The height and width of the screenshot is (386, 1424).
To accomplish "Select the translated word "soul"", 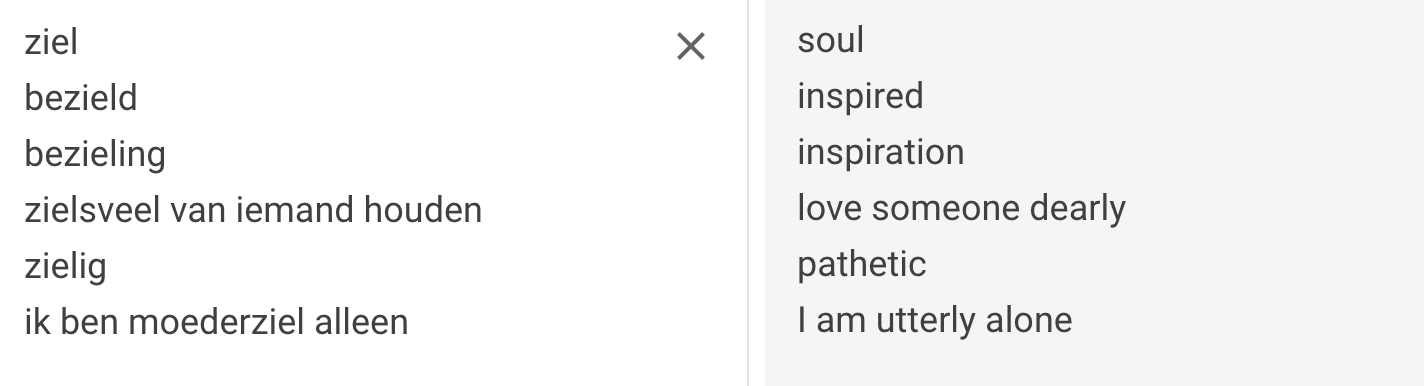I will pyautogui.click(x=831, y=40).
